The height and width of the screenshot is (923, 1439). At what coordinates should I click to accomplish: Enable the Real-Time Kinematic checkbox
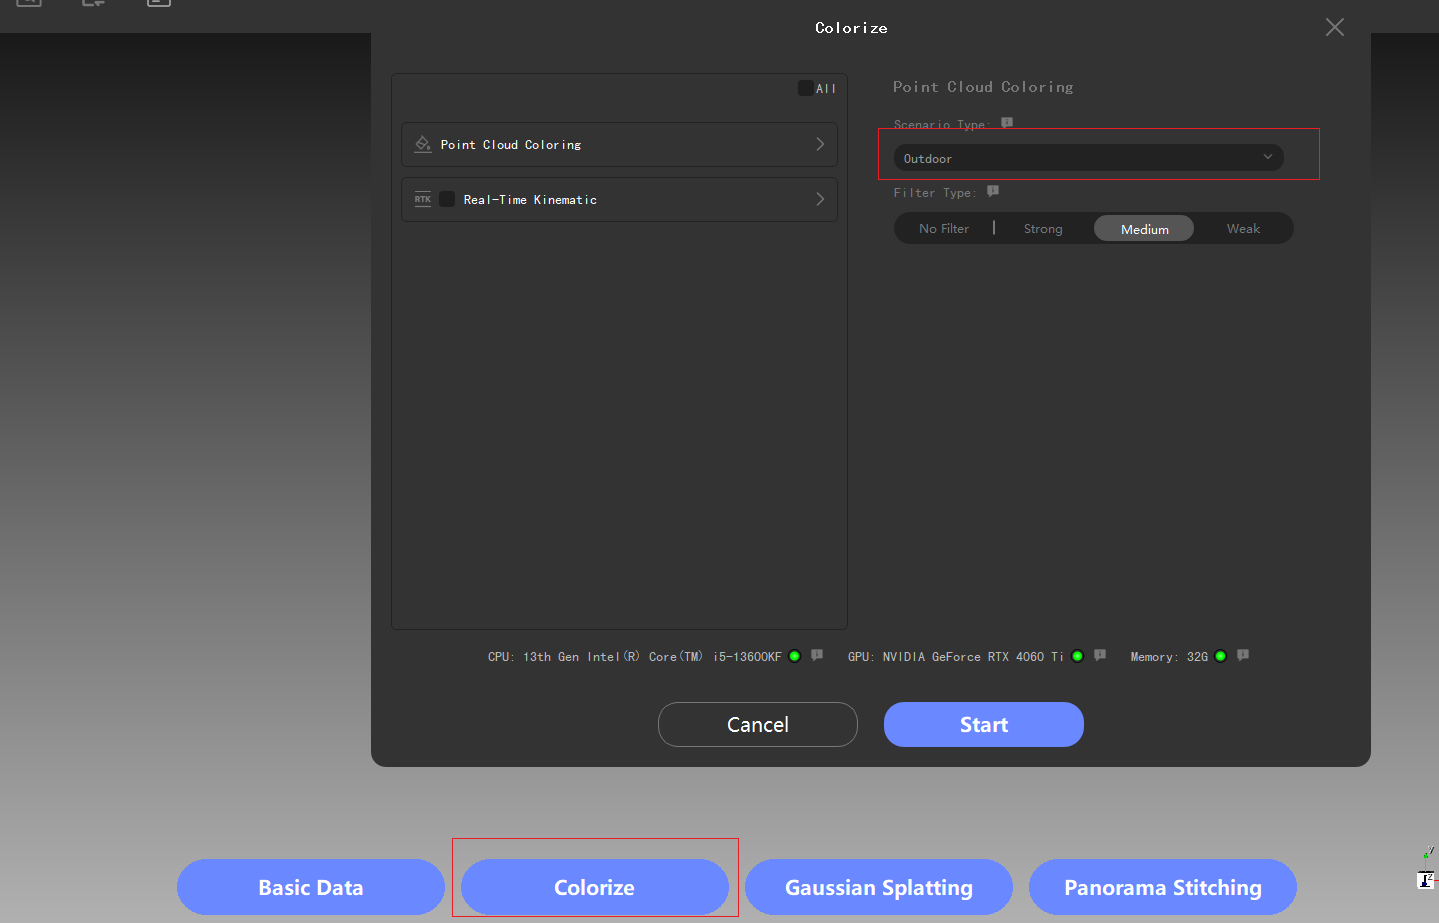point(447,199)
